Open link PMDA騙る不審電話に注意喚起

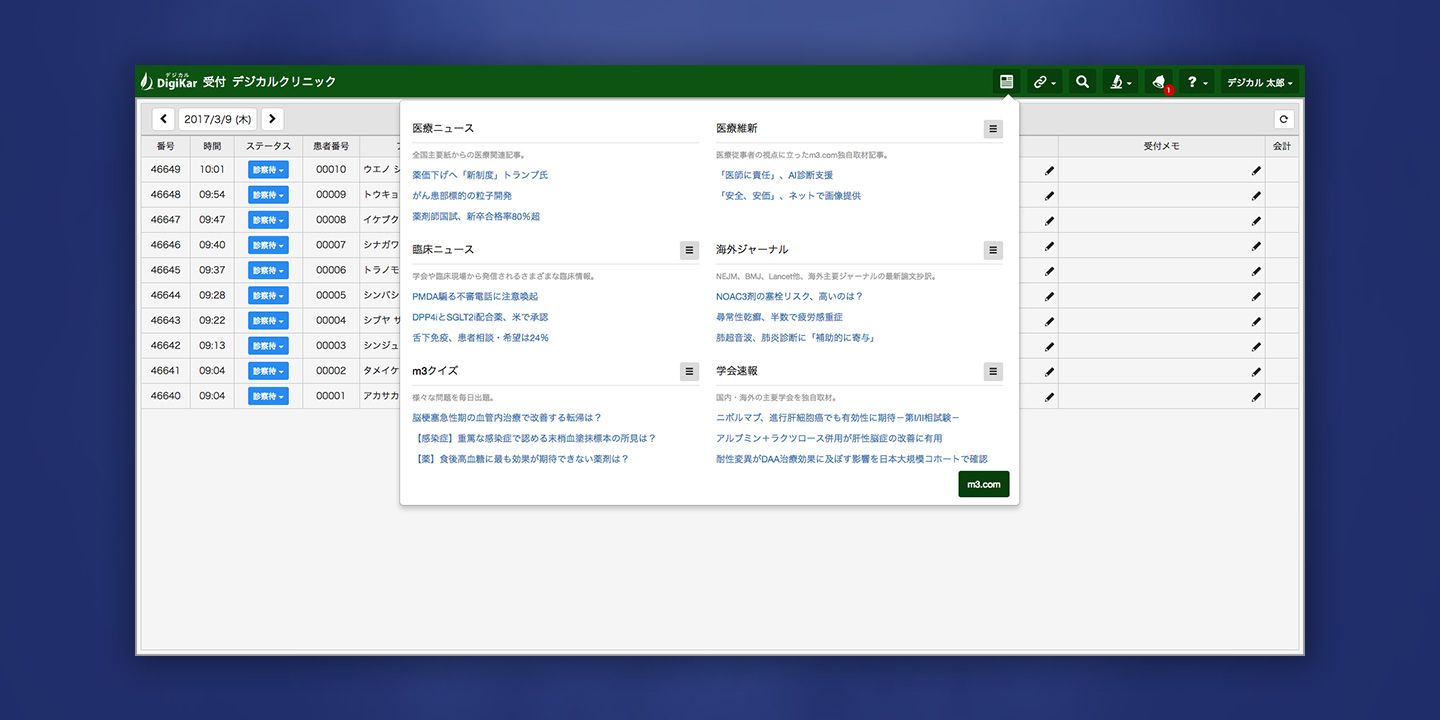point(475,296)
